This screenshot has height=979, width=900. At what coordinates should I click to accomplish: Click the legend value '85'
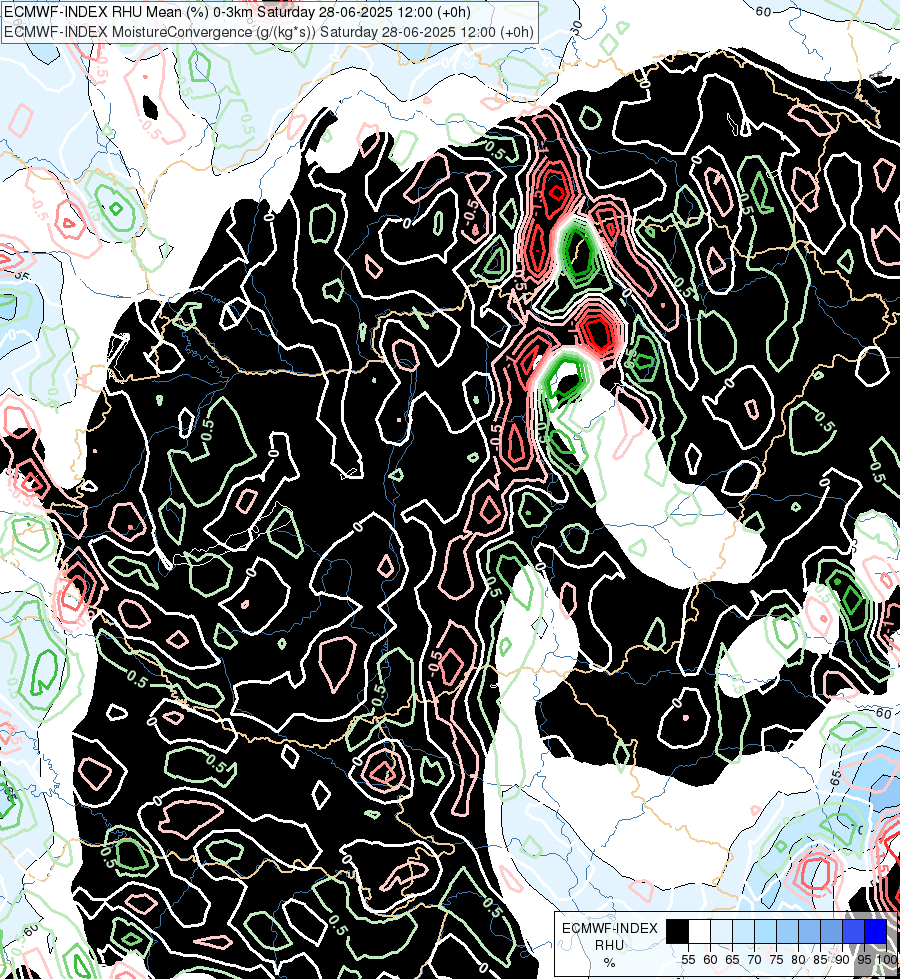tap(820, 960)
